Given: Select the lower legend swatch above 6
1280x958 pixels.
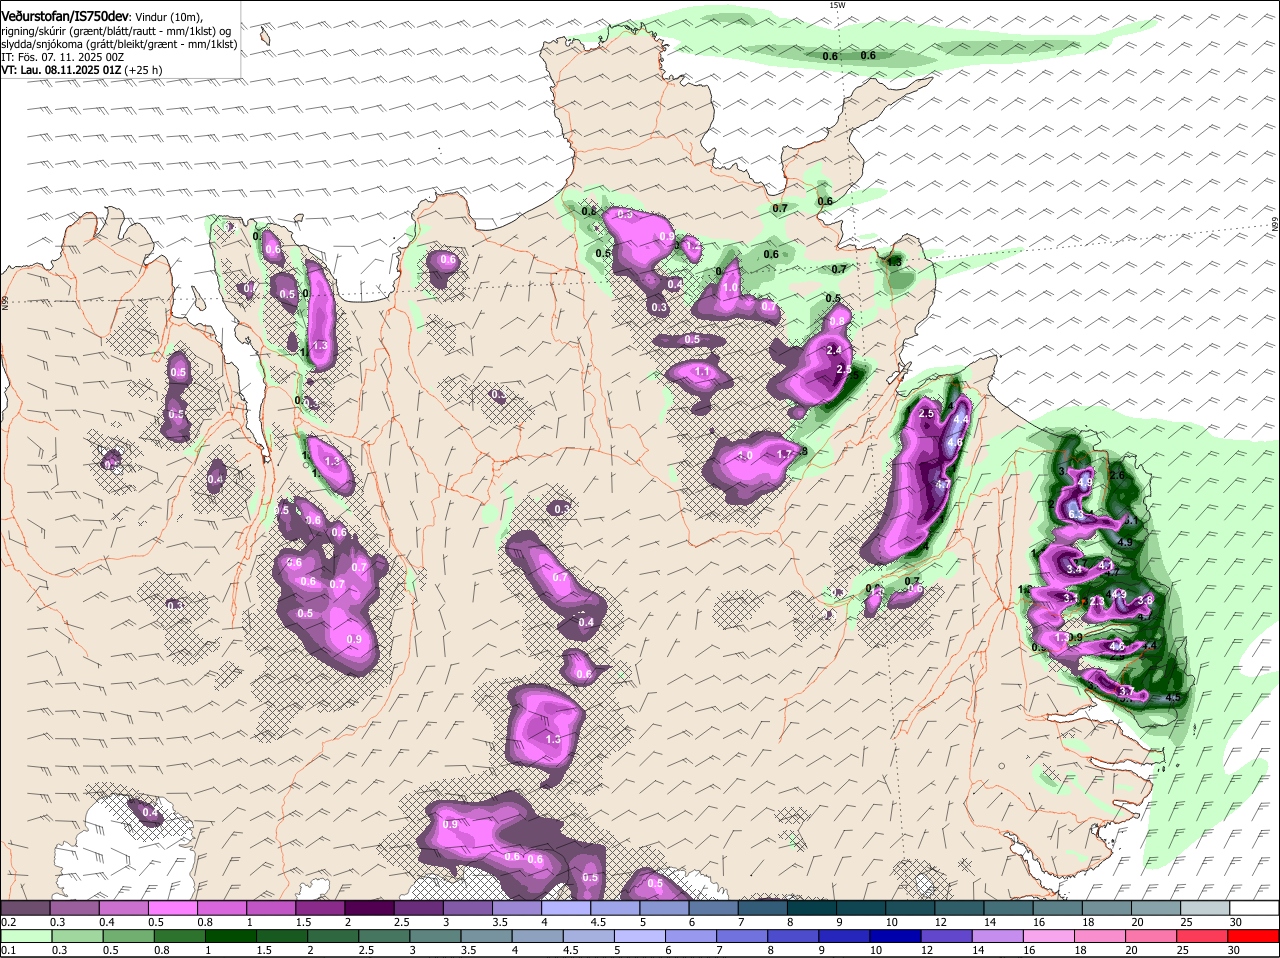Looking at the screenshot, I should [x=693, y=936].
